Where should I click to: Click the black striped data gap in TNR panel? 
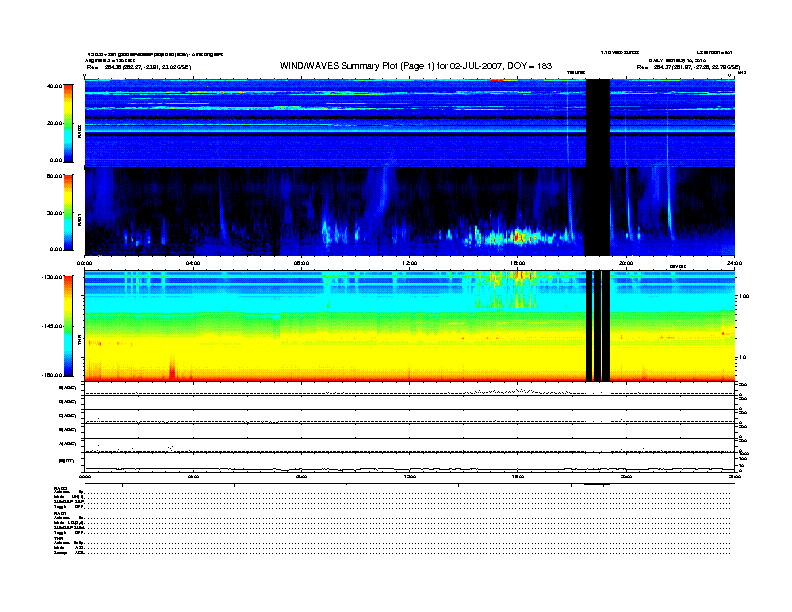click(x=598, y=326)
